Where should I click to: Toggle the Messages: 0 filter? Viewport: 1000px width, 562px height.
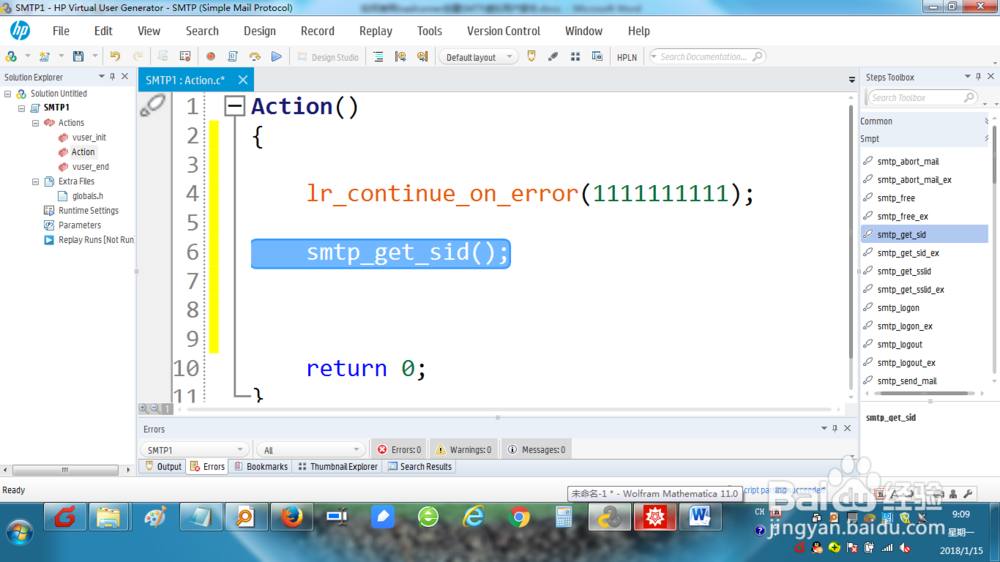click(536, 450)
